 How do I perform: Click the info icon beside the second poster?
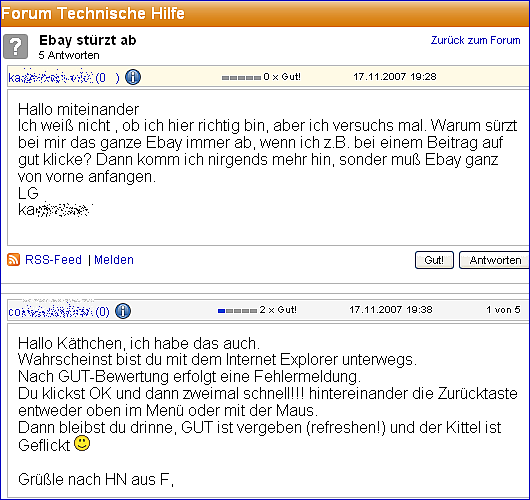coord(123,311)
